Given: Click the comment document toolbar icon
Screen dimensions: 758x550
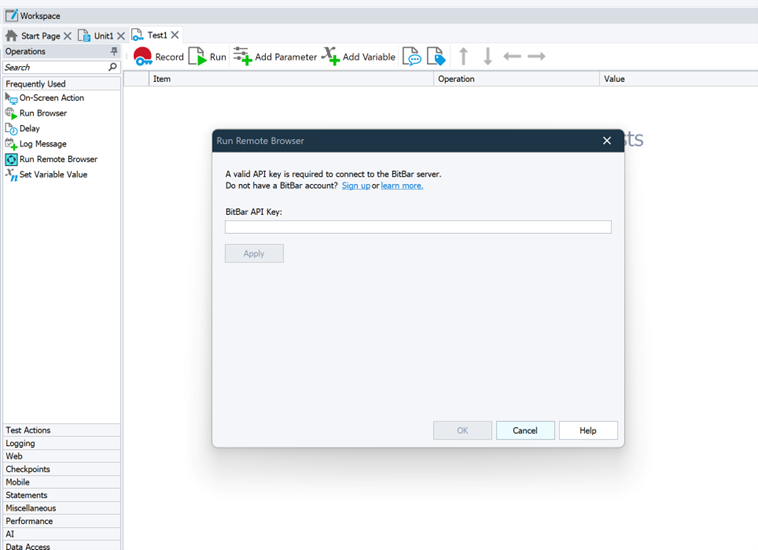Looking at the screenshot, I should (412, 56).
